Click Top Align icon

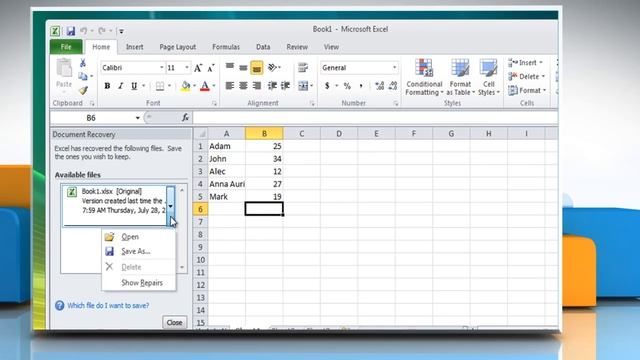tap(230, 67)
